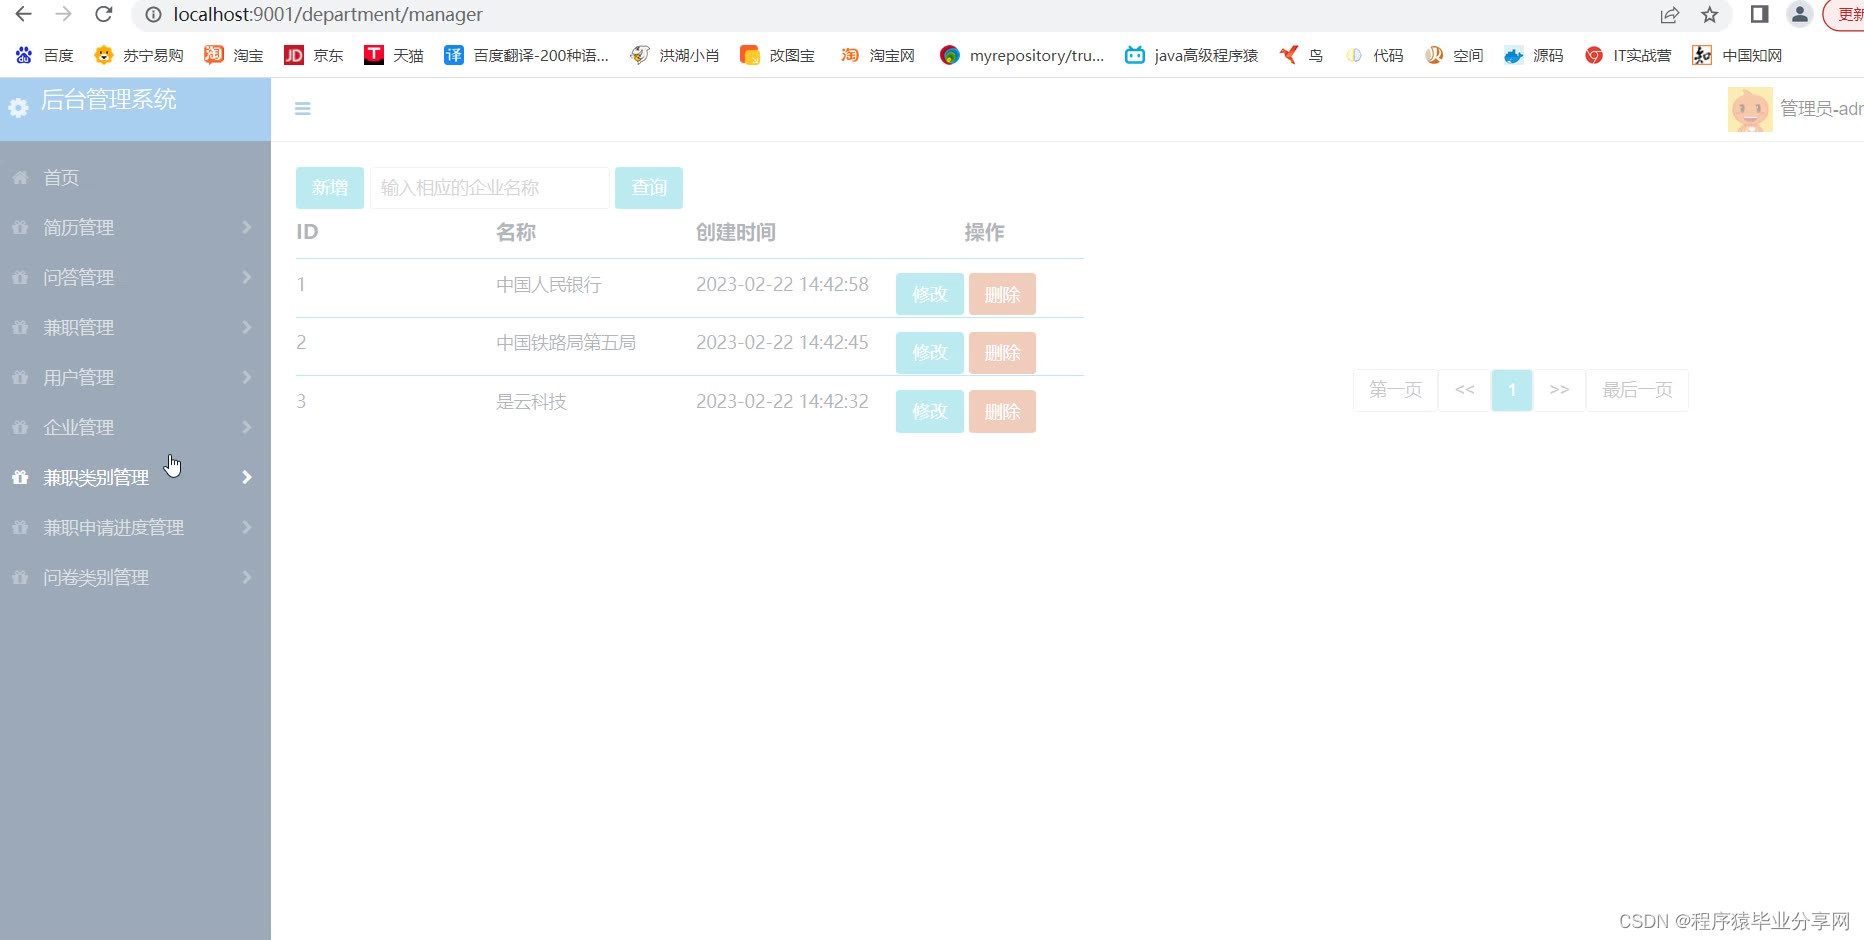Reload the page with the refresh icon
The image size is (1864, 940).
tap(103, 14)
